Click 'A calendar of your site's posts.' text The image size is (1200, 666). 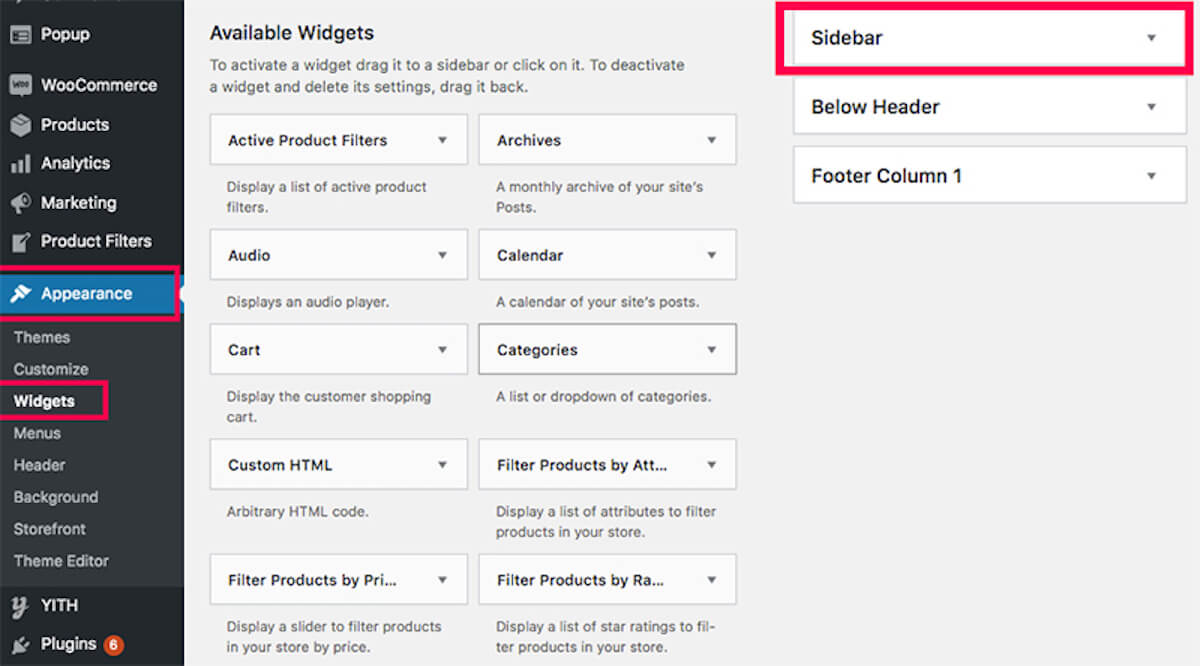[598, 302]
